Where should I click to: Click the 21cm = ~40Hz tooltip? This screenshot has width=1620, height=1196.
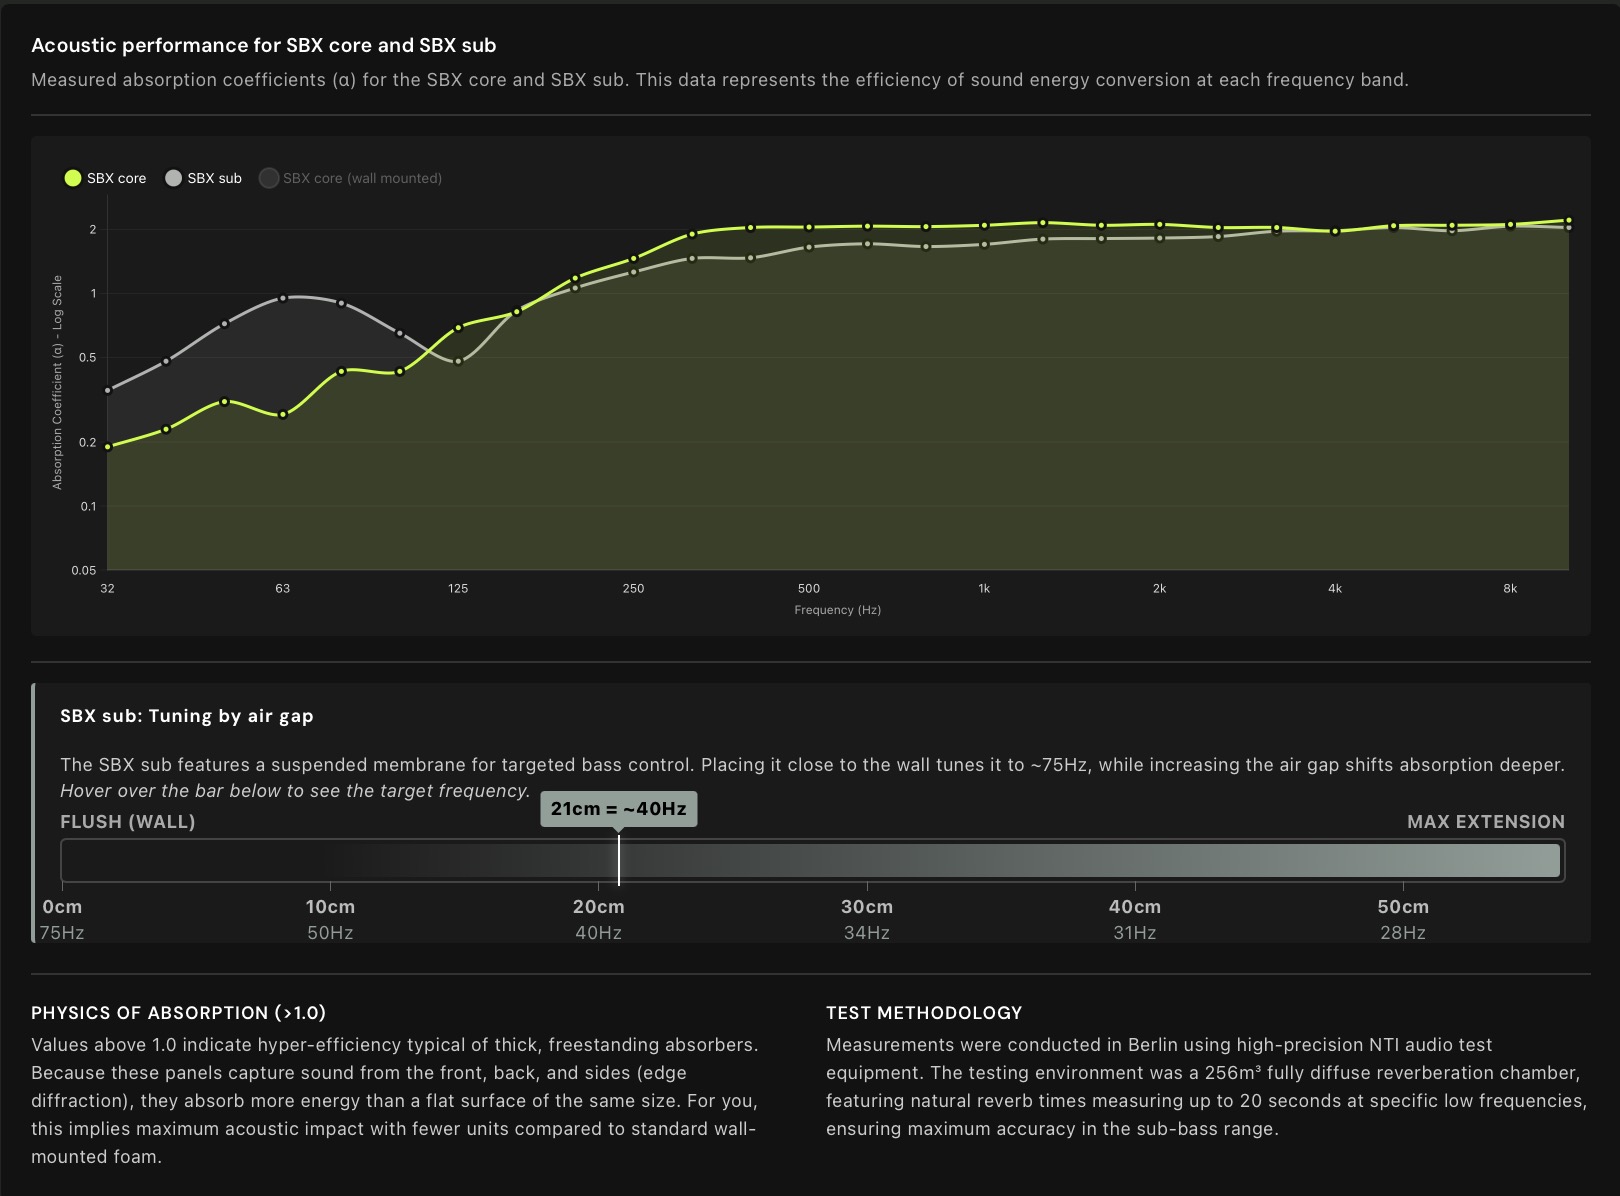(618, 809)
